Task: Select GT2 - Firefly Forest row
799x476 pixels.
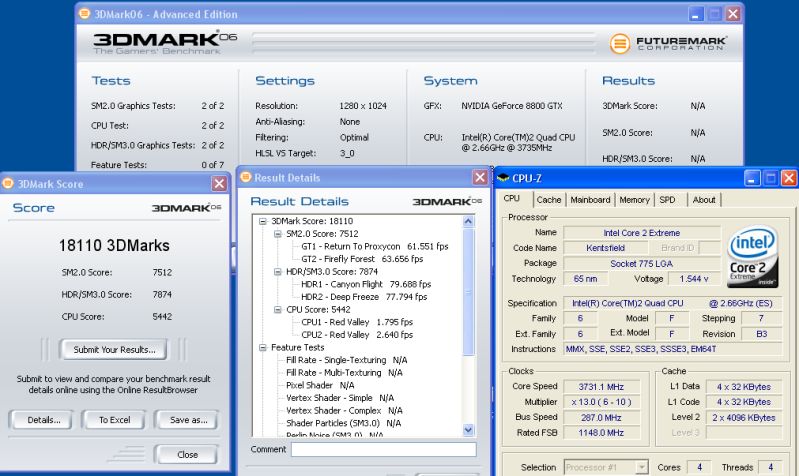Action: [362, 259]
